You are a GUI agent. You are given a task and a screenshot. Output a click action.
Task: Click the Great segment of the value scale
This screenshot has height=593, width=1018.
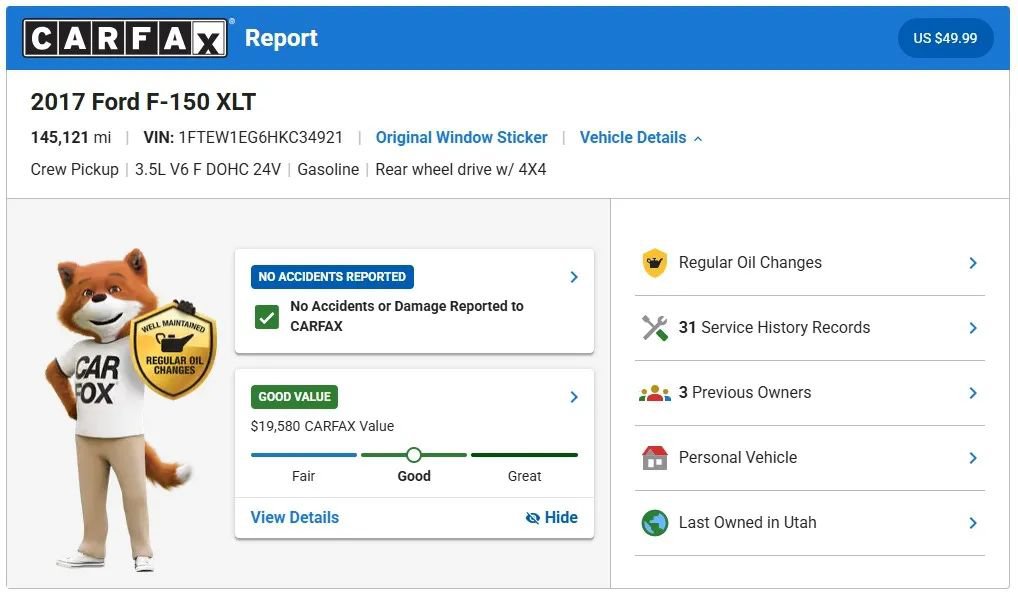pyautogui.click(x=525, y=455)
